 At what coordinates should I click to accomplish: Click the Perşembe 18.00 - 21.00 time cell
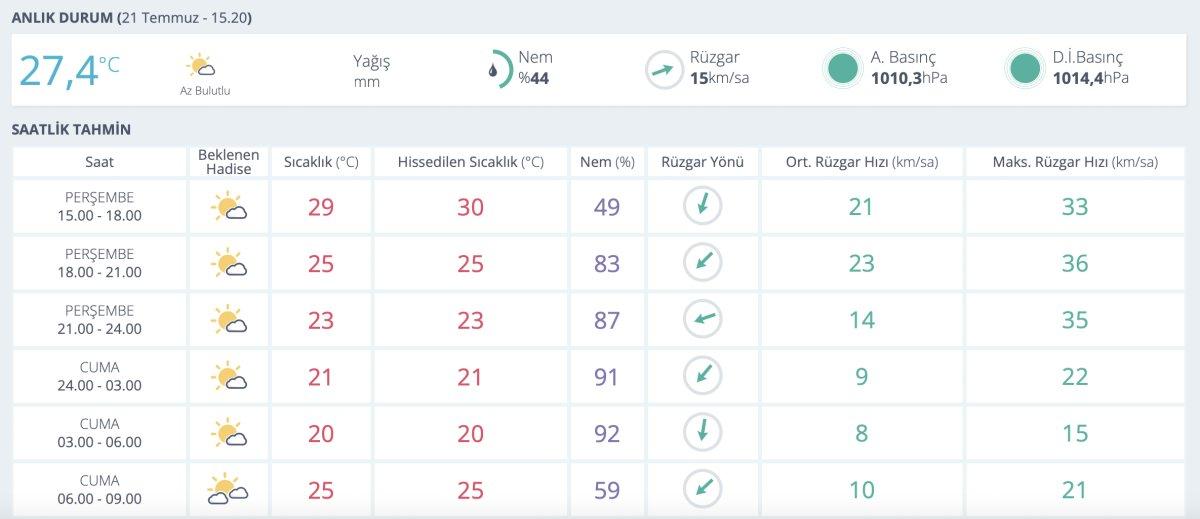coord(99,263)
